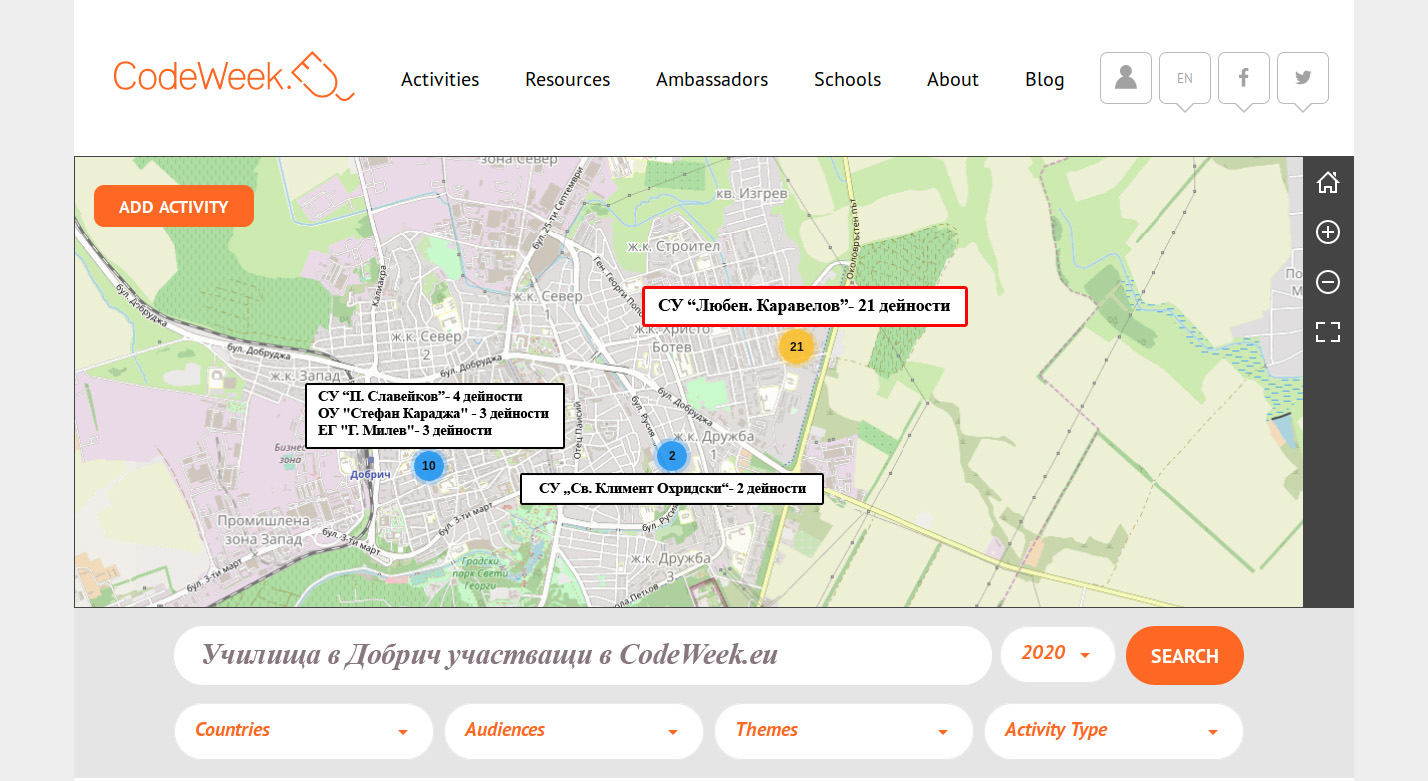Image resolution: width=1428 pixels, height=781 pixels.
Task: Click the map home view icon
Action: point(1327,183)
